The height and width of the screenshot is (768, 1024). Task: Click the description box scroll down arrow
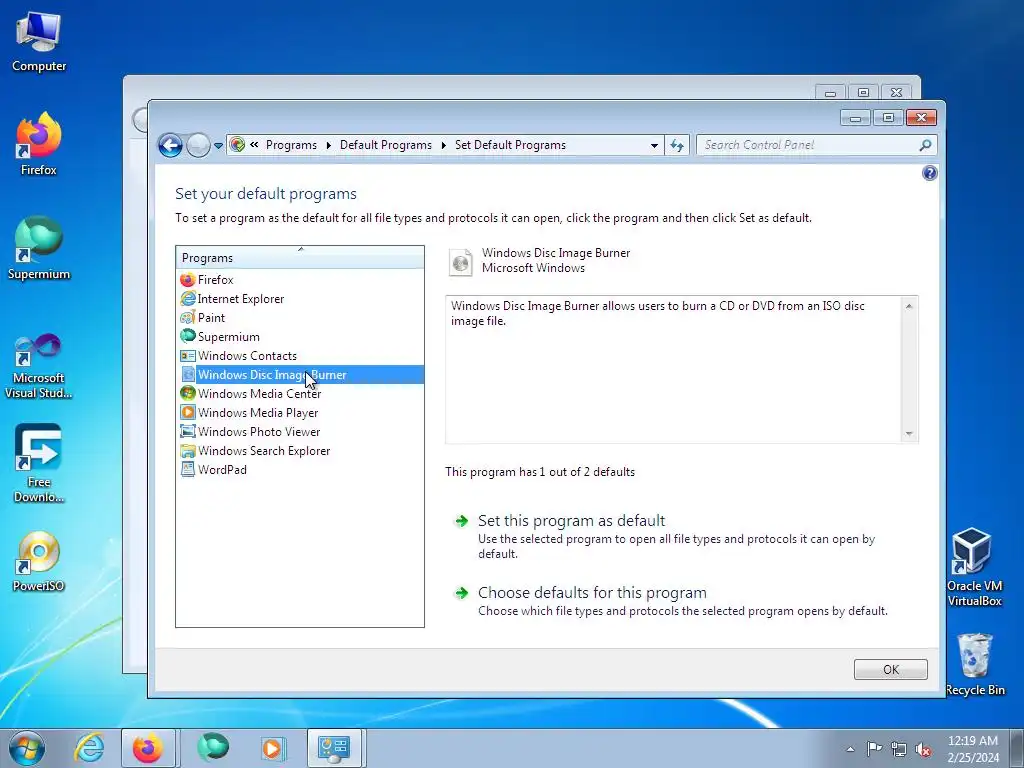pyautogui.click(x=908, y=434)
